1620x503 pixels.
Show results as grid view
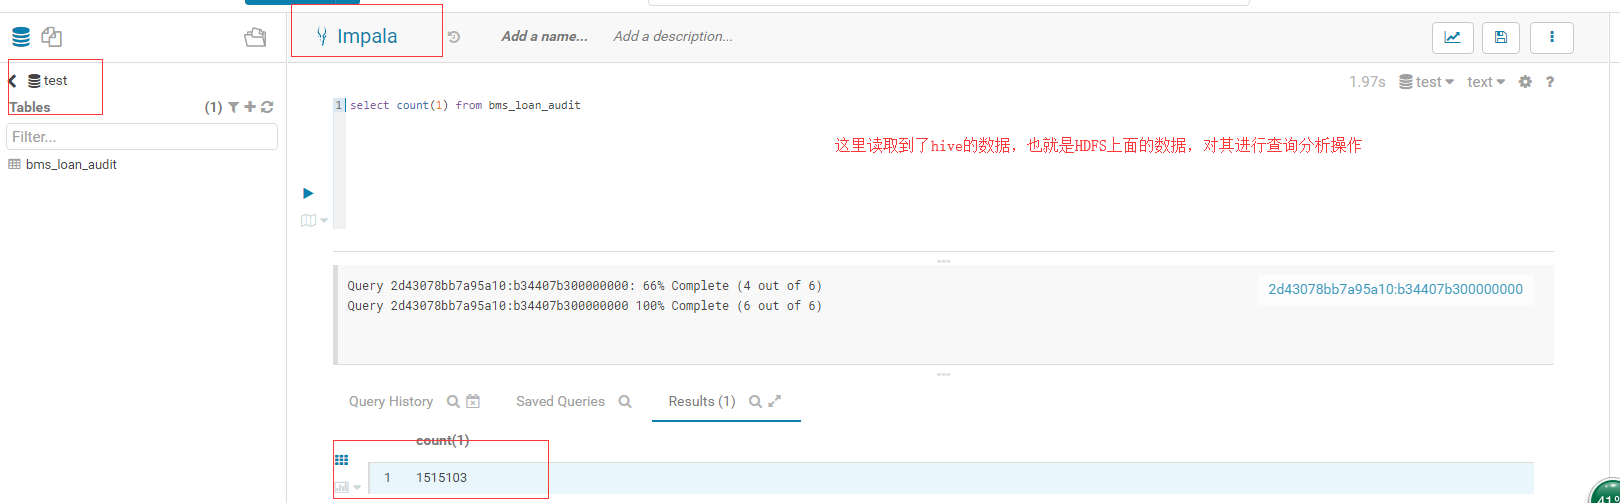pyautogui.click(x=342, y=460)
